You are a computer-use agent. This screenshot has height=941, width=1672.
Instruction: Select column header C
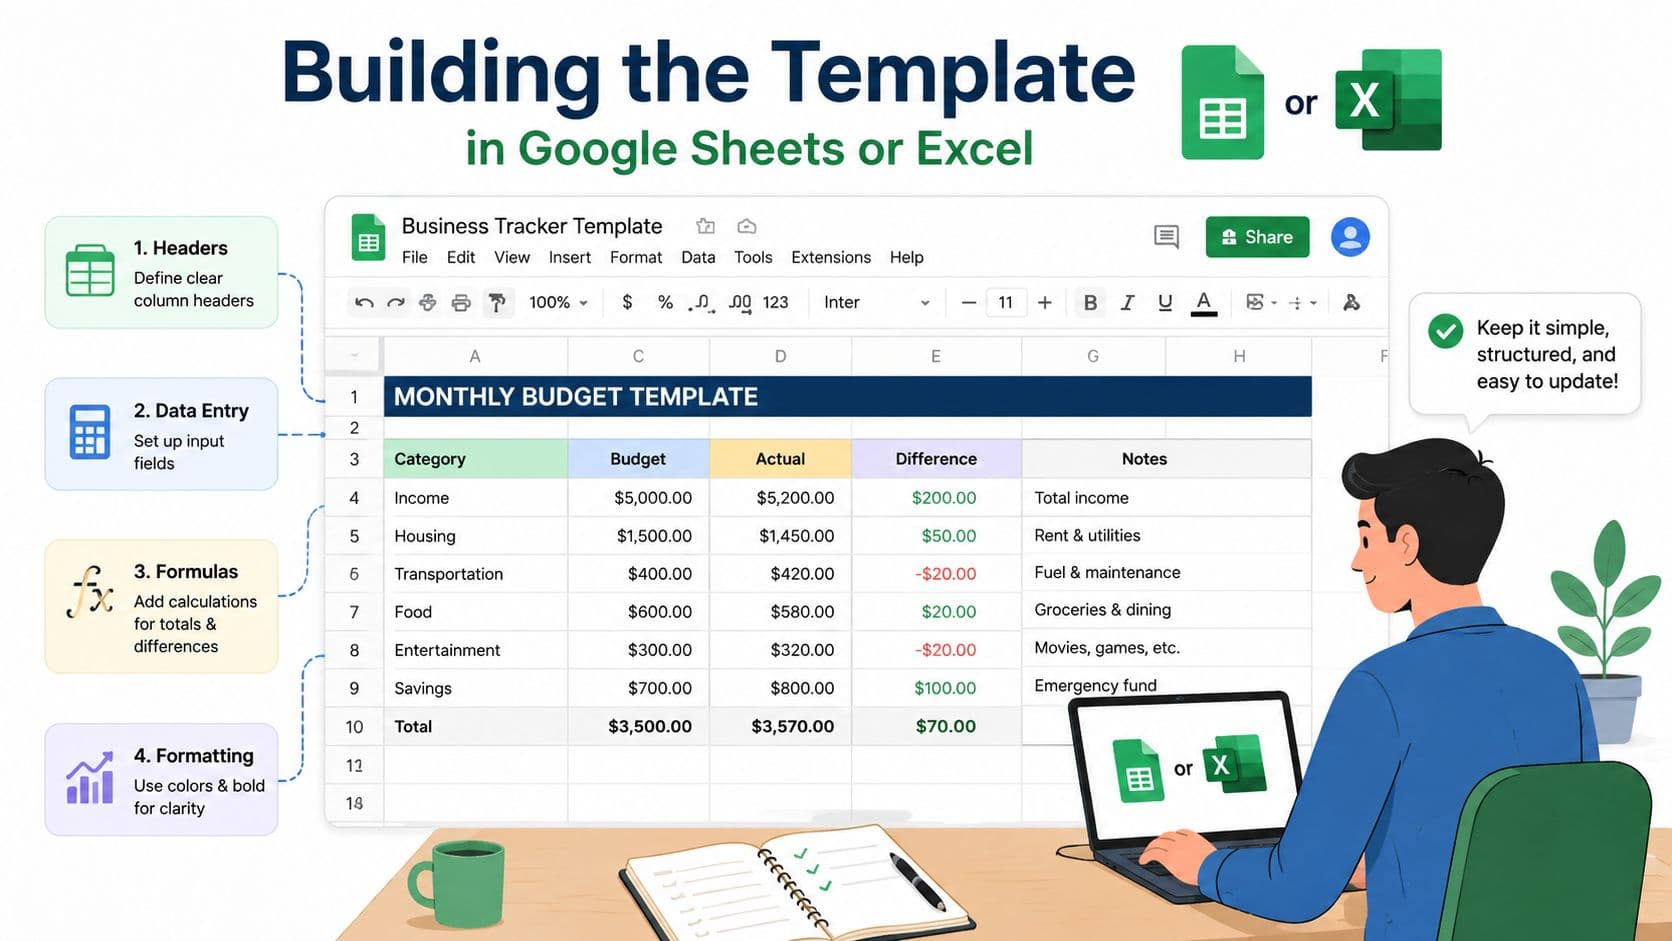(x=638, y=356)
